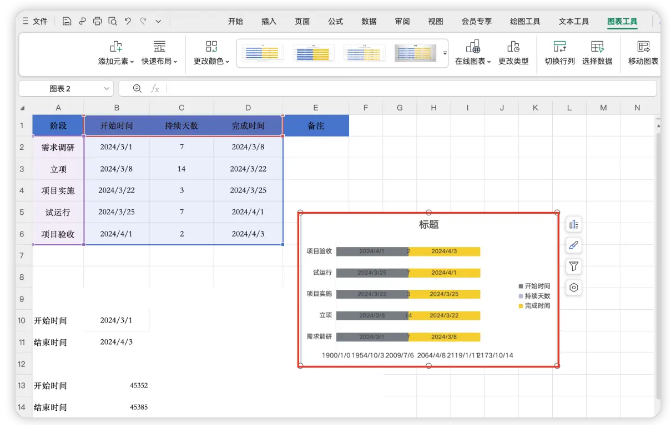Open the 绘图工具 tab
This screenshot has height=425, width=670.
tap(525, 21)
